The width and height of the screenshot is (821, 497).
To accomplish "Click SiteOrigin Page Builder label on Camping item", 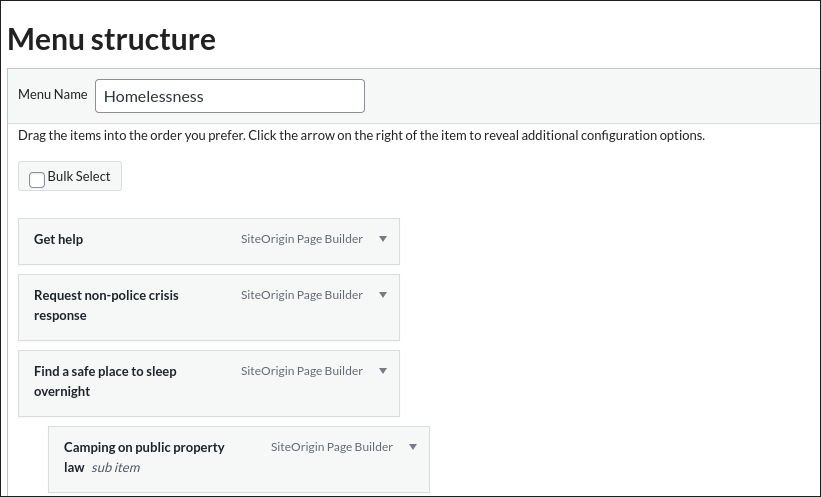I will tap(331, 447).
